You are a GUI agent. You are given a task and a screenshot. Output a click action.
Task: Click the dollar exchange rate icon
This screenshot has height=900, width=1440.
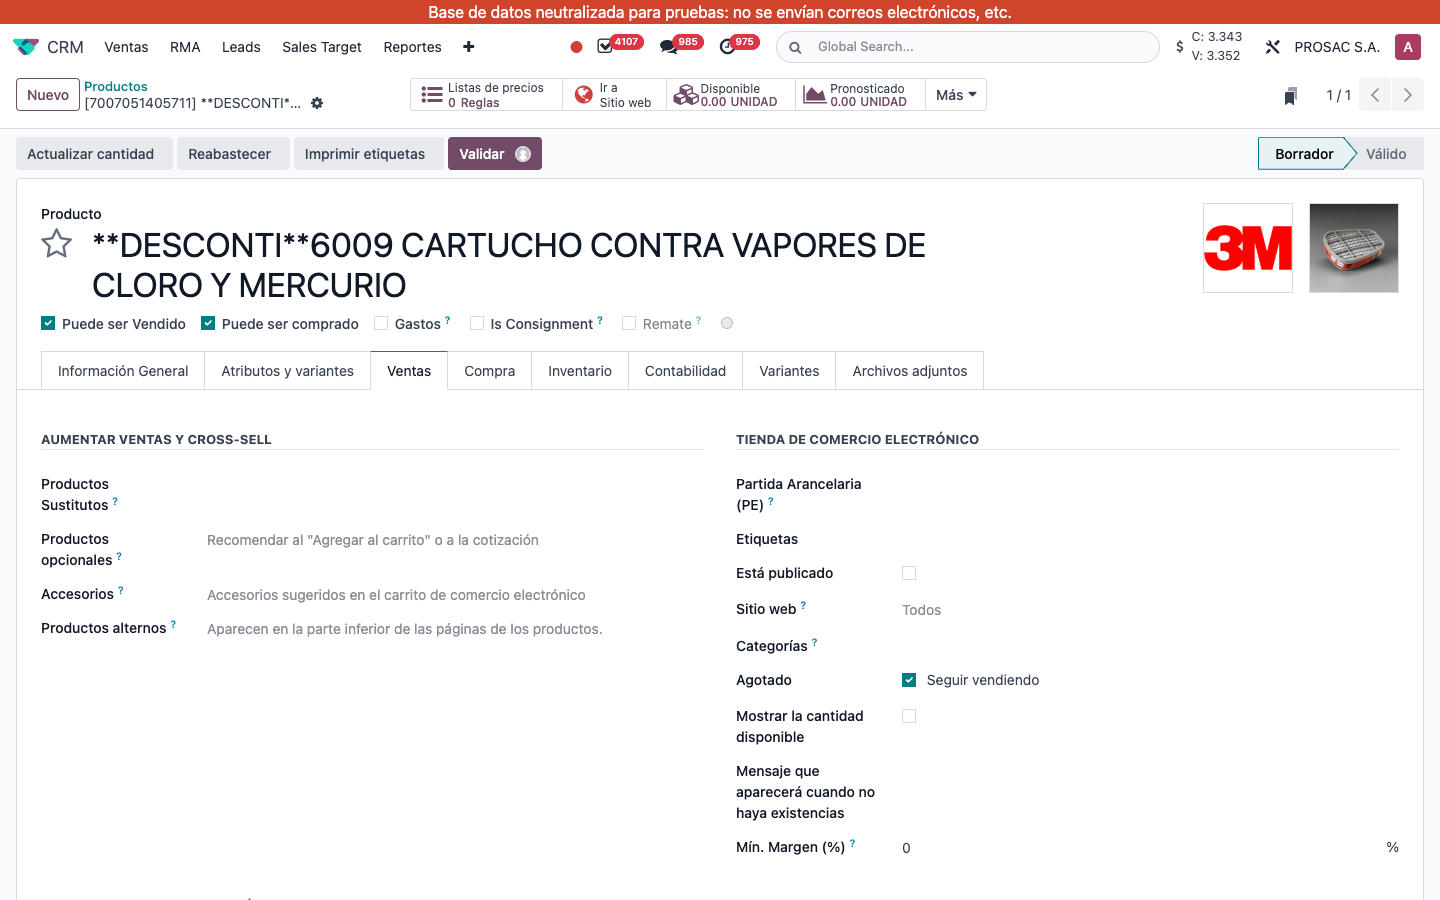[x=1180, y=47]
